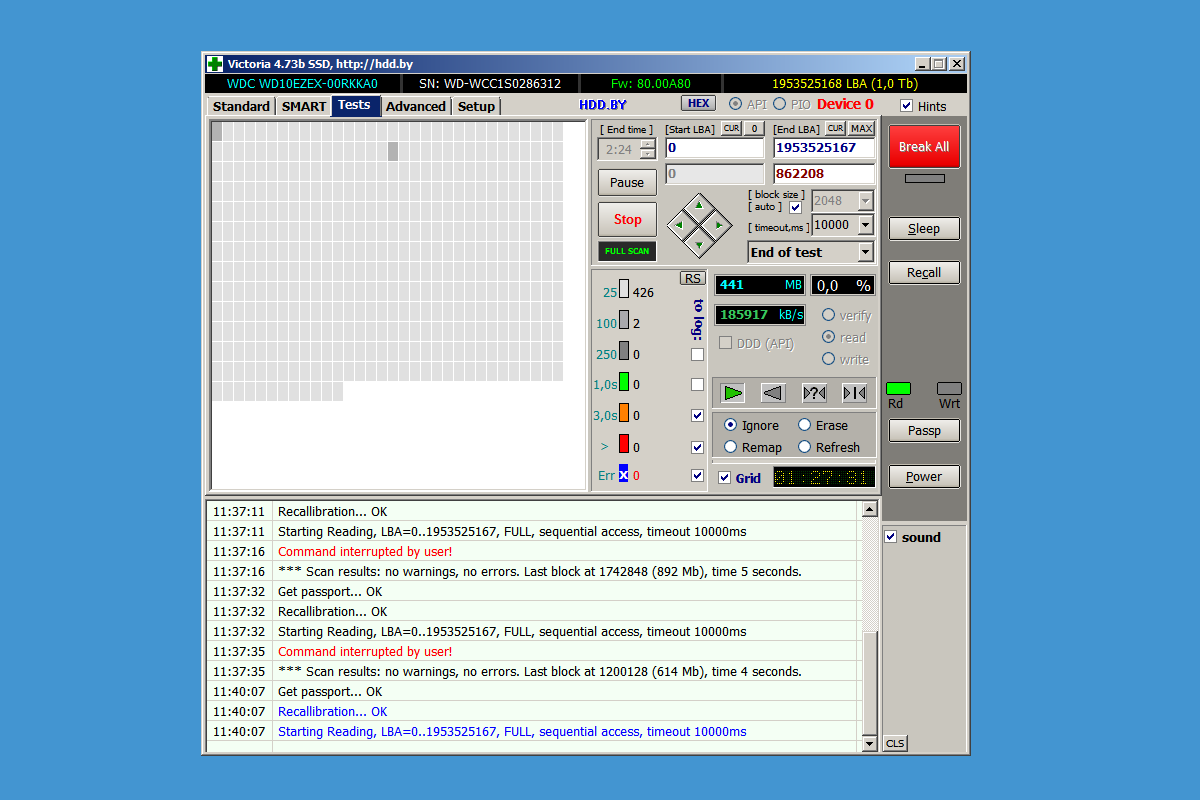Click the Recall button
Image resolution: width=1200 pixels, height=800 pixels.
[924, 272]
